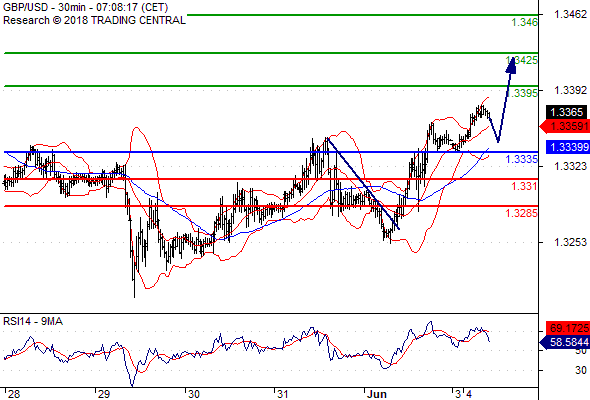
Task: Click the 29 date marker on time axis
Action: pyautogui.click(x=103, y=394)
